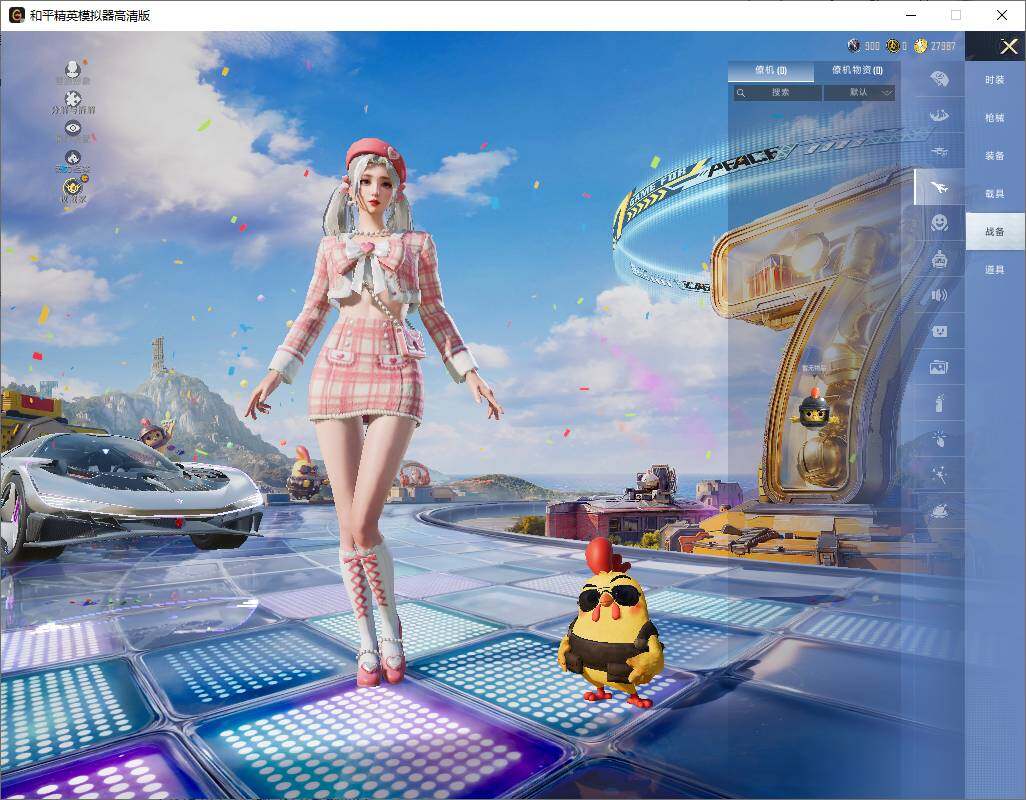
Task: Select the smiley card subcategory icon
Action: (x=939, y=331)
